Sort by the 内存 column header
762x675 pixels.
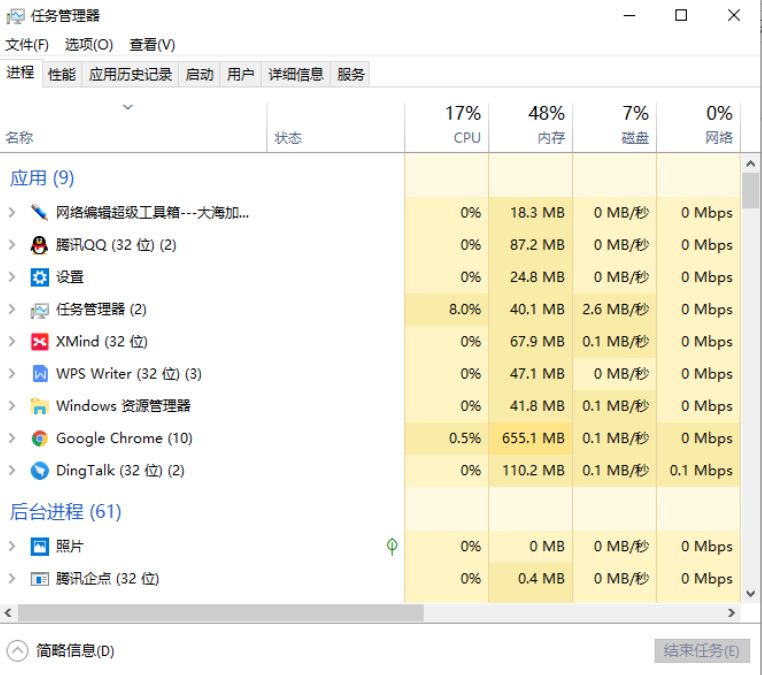pos(531,127)
